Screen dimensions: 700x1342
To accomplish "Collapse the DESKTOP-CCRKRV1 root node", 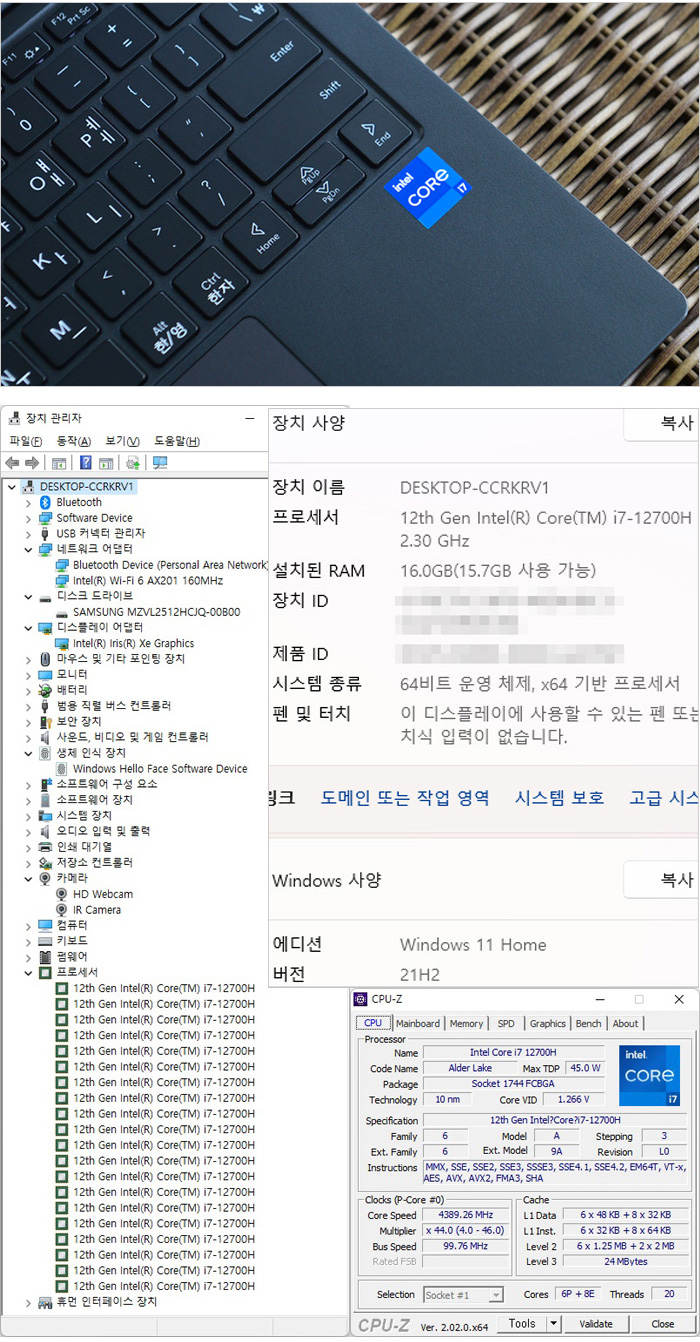I will coord(12,486).
